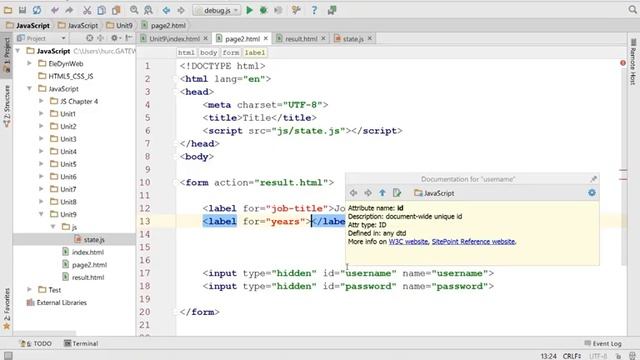
Task: Collapse the js folder under Unit9
Action: coord(53,227)
